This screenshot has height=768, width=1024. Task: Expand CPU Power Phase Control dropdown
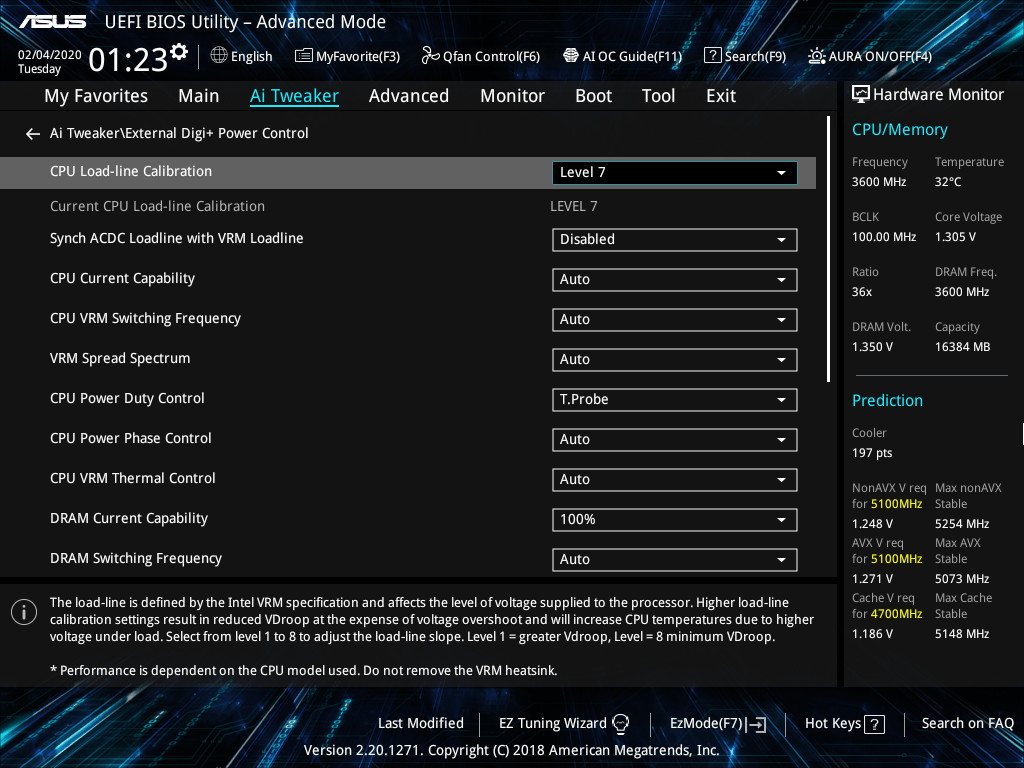(675, 440)
